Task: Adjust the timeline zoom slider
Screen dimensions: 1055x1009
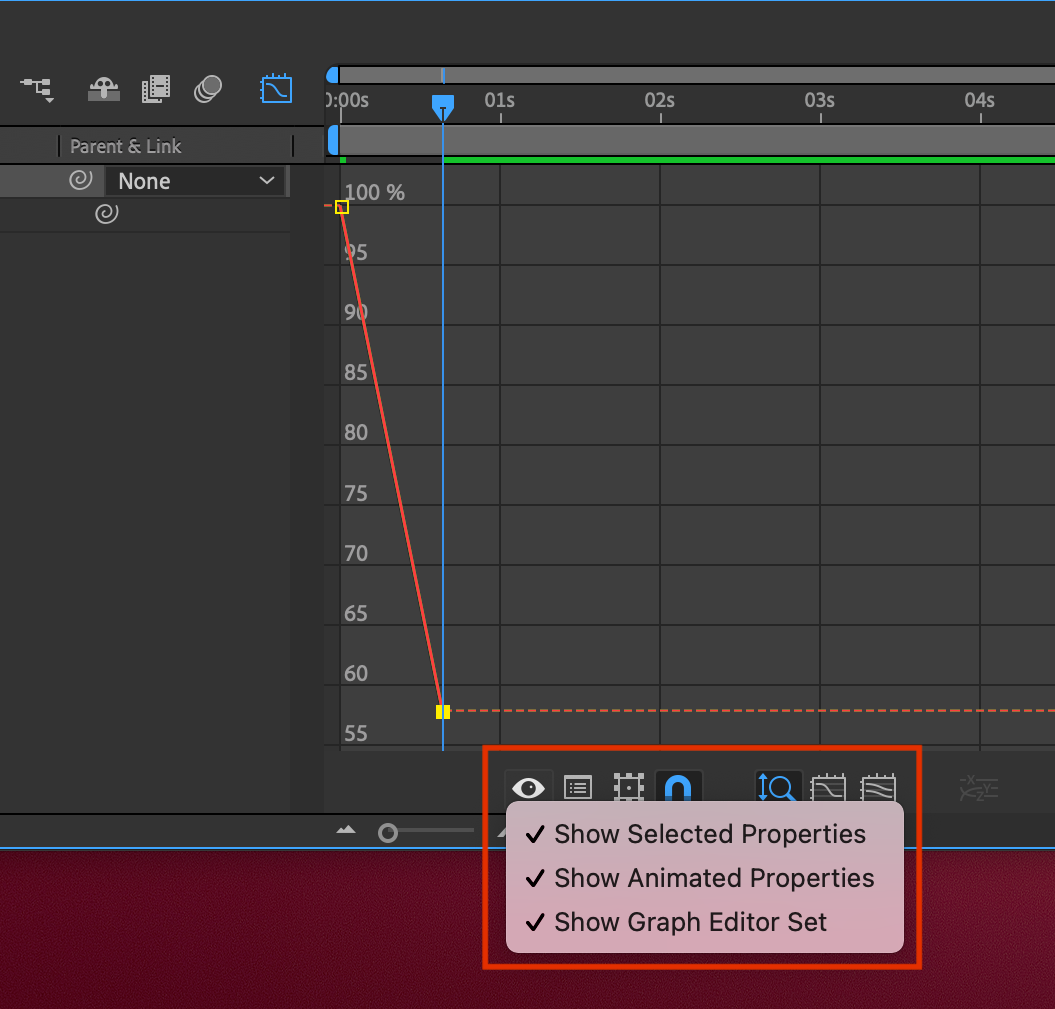Action: click(x=388, y=831)
